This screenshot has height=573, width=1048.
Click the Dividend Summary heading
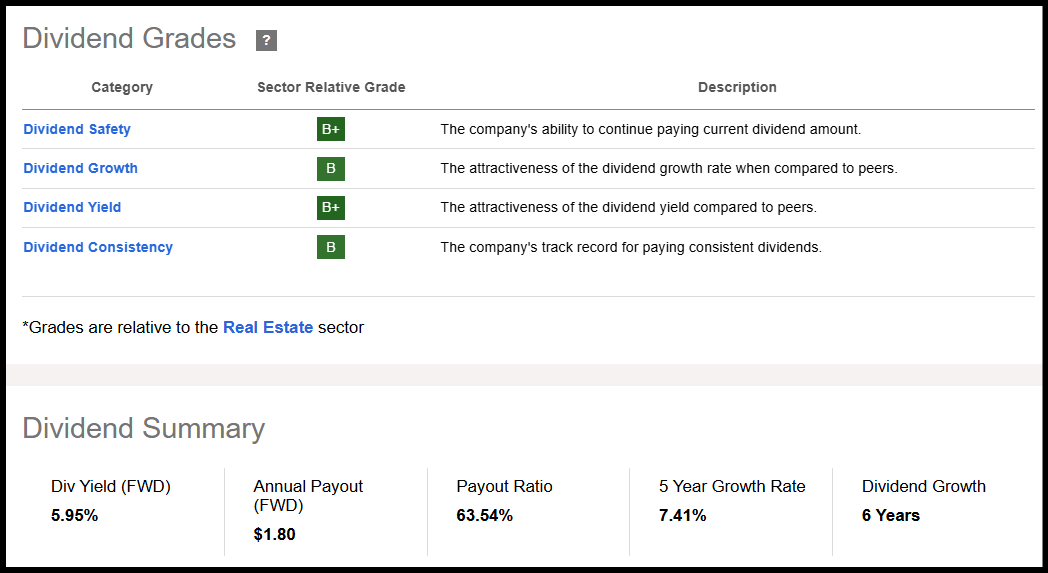tap(143, 428)
